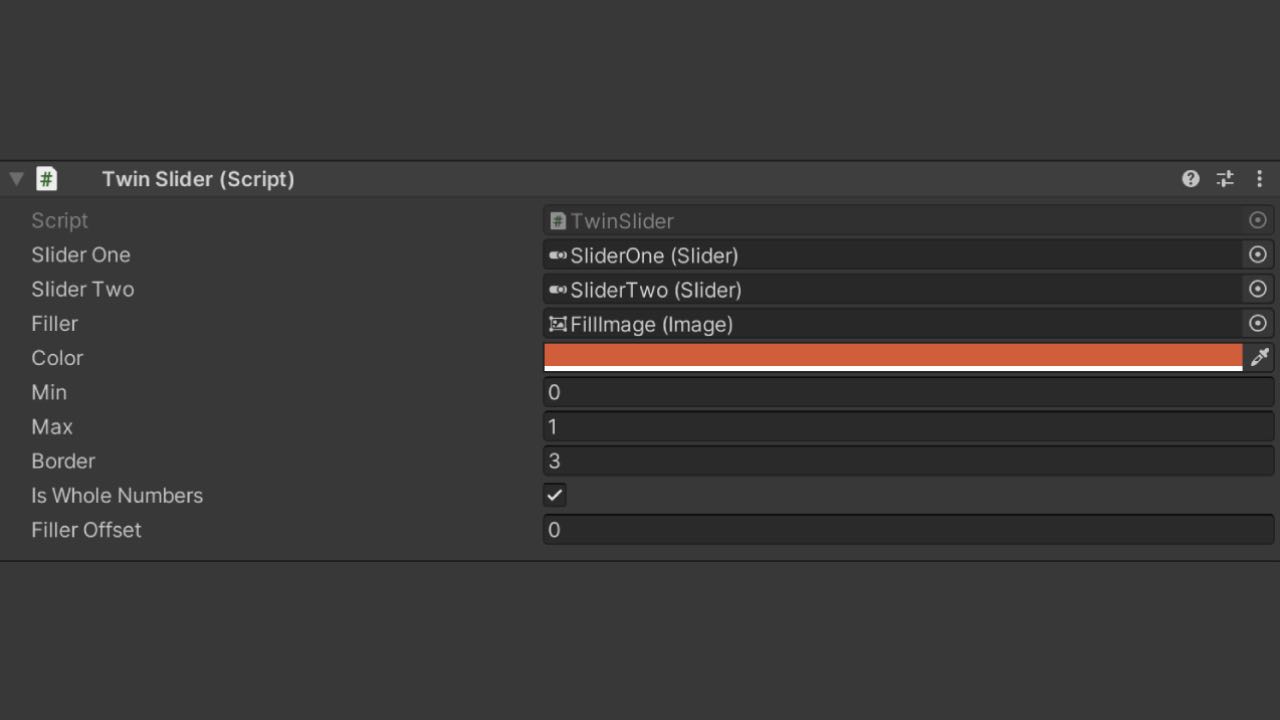Open the Twin Slider three-dot context menu
Image resolution: width=1280 pixels, height=720 pixels.
pos(1259,179)
